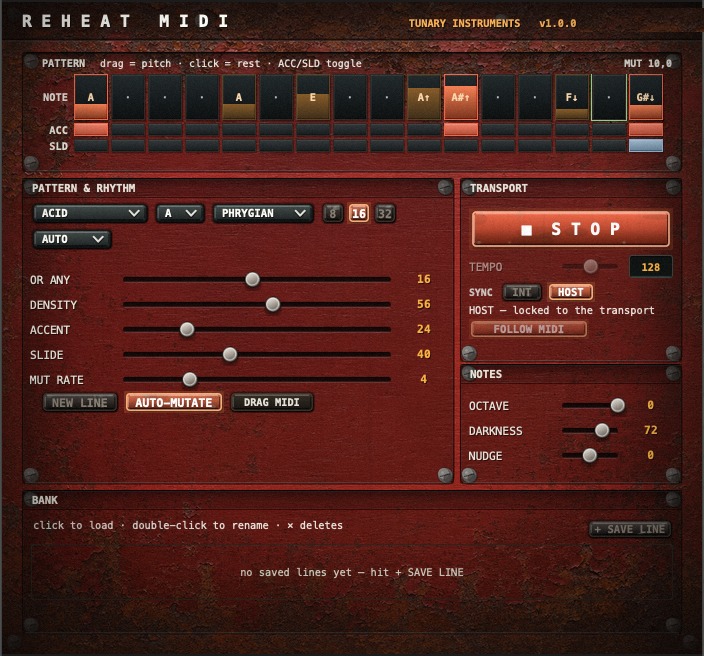Click the DARKNESS slider knob
Viewport: 704px width, 656px height.
pos(602,430)
